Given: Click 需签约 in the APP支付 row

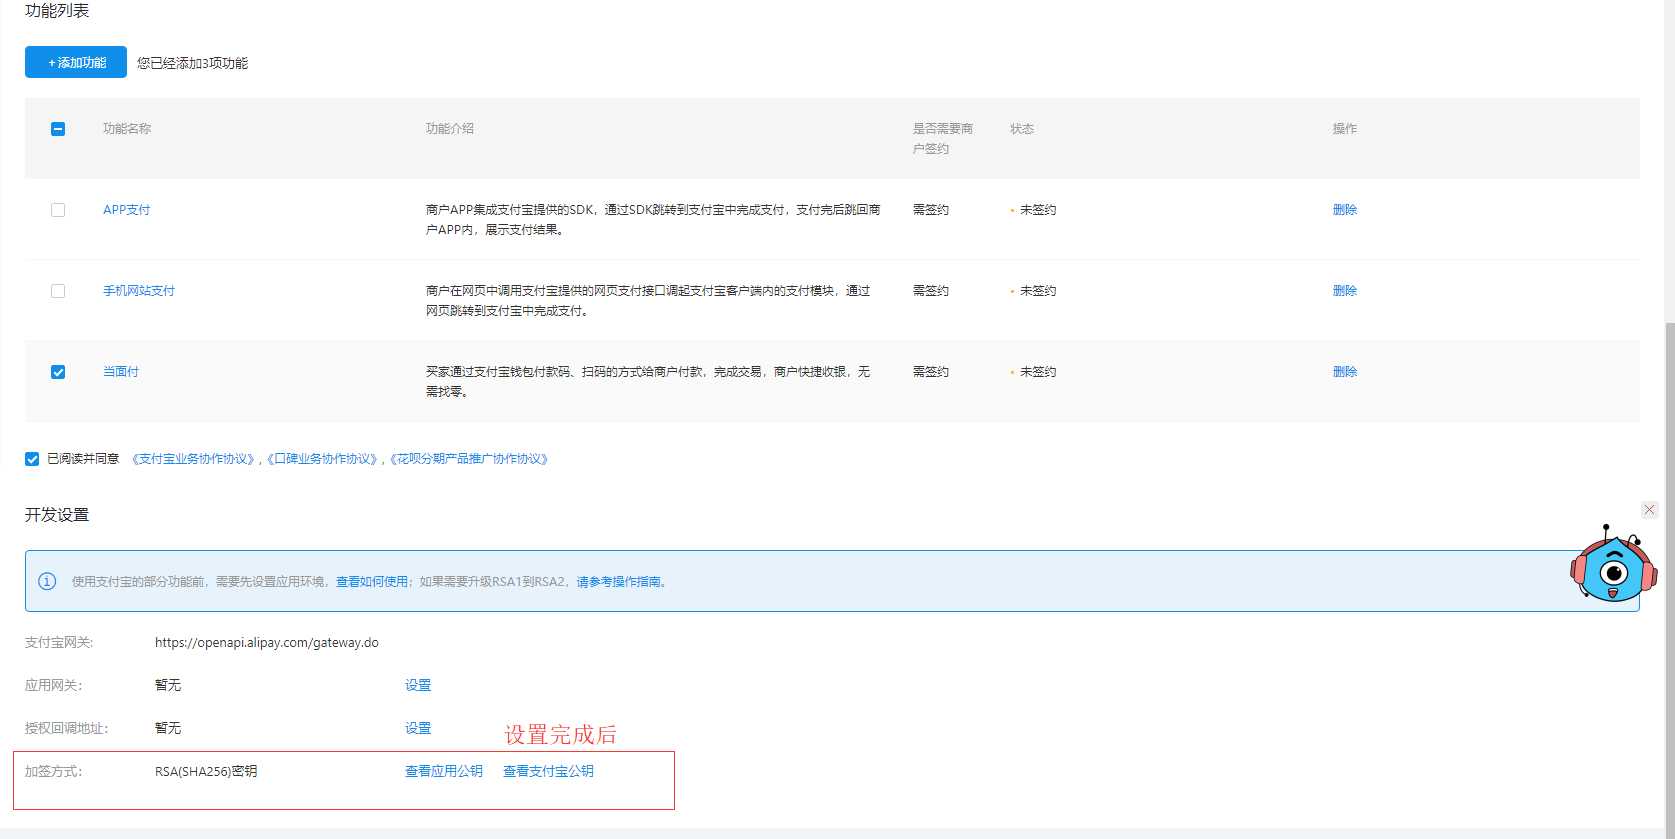Looking at the screenshot, I should [931, 210].
